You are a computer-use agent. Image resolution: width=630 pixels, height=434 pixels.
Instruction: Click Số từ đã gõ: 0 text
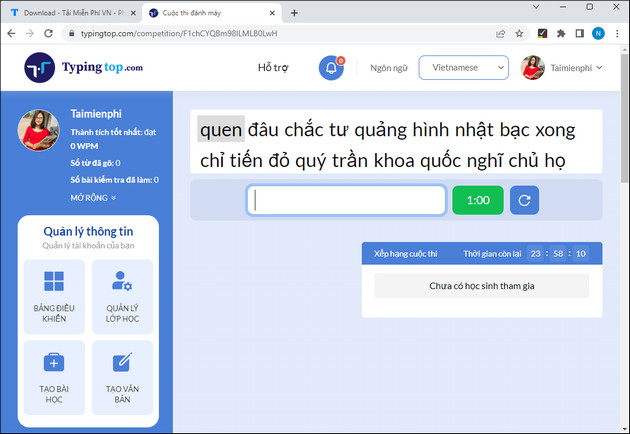click(95, 163)
